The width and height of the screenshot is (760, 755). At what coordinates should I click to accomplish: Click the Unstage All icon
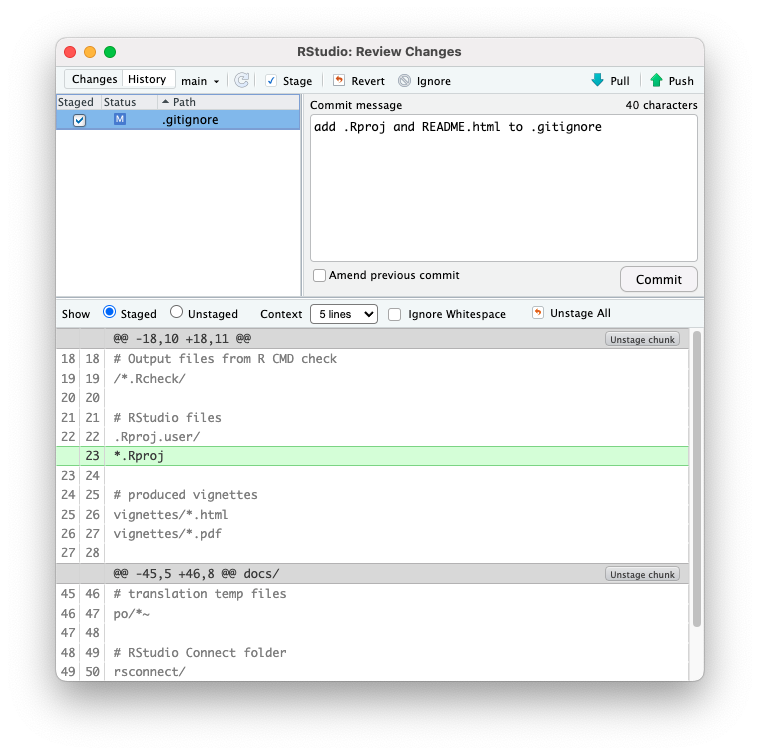(x=538, y=313)
